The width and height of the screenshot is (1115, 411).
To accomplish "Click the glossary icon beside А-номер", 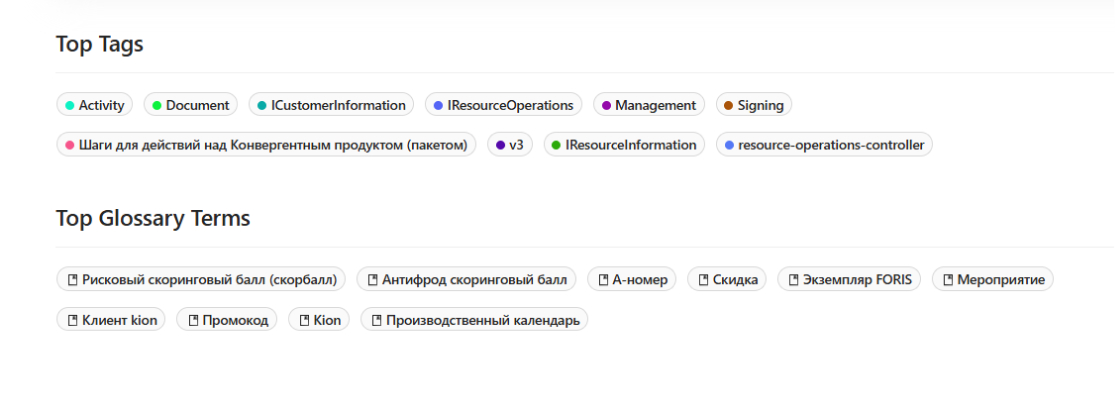I will coord(604,280).
